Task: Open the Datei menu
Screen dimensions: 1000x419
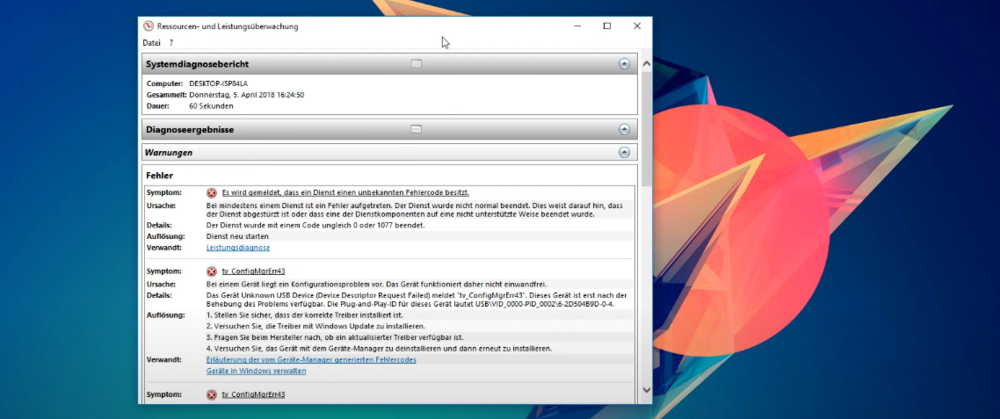Action: (x=151, y=43)
